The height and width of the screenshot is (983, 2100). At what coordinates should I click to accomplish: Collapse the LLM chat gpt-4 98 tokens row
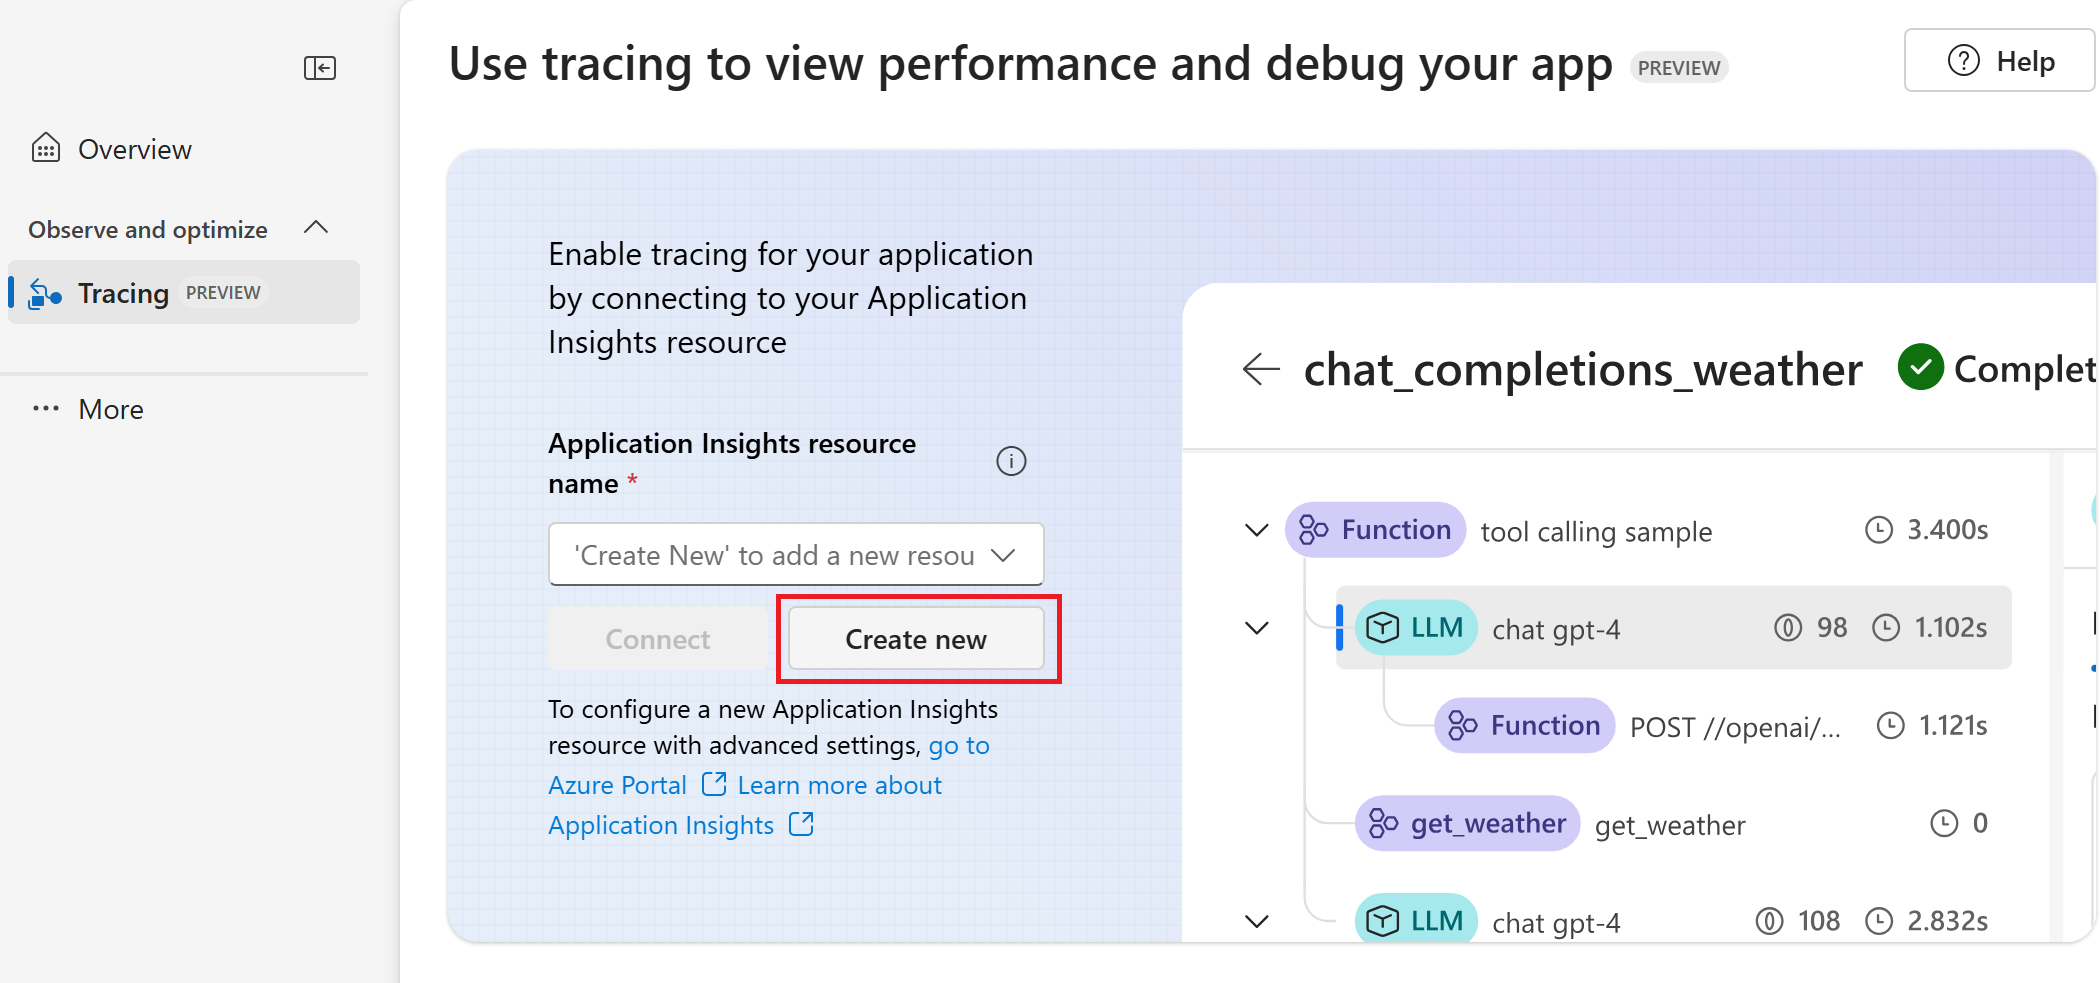tap(1256, 628)
